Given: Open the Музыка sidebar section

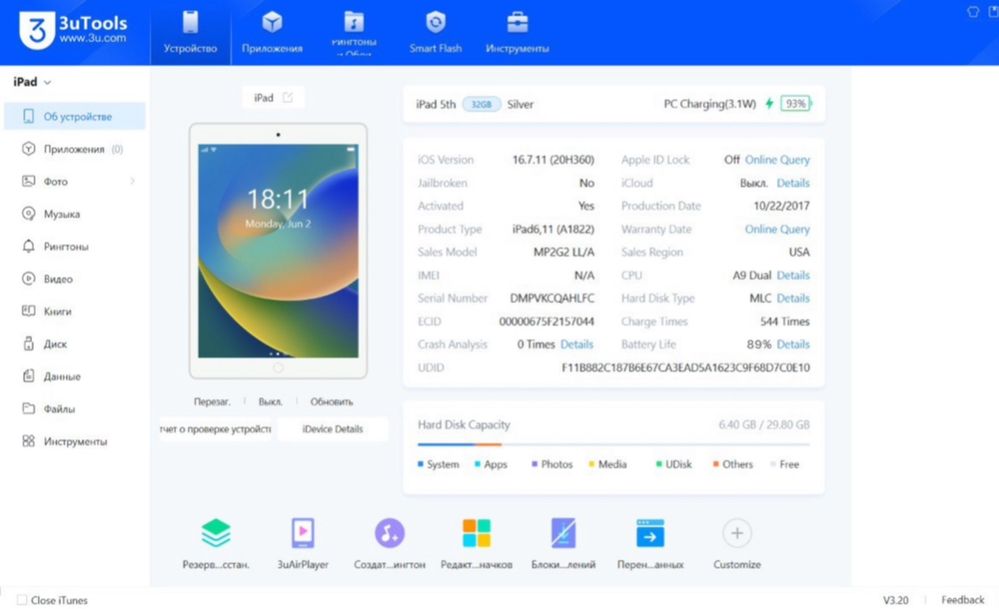Looking at the screenshot, I should click(75, 214).
